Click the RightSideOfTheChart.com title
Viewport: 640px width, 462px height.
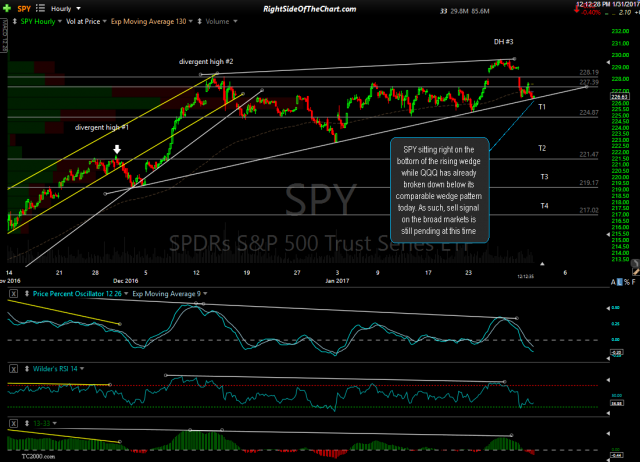310,9
